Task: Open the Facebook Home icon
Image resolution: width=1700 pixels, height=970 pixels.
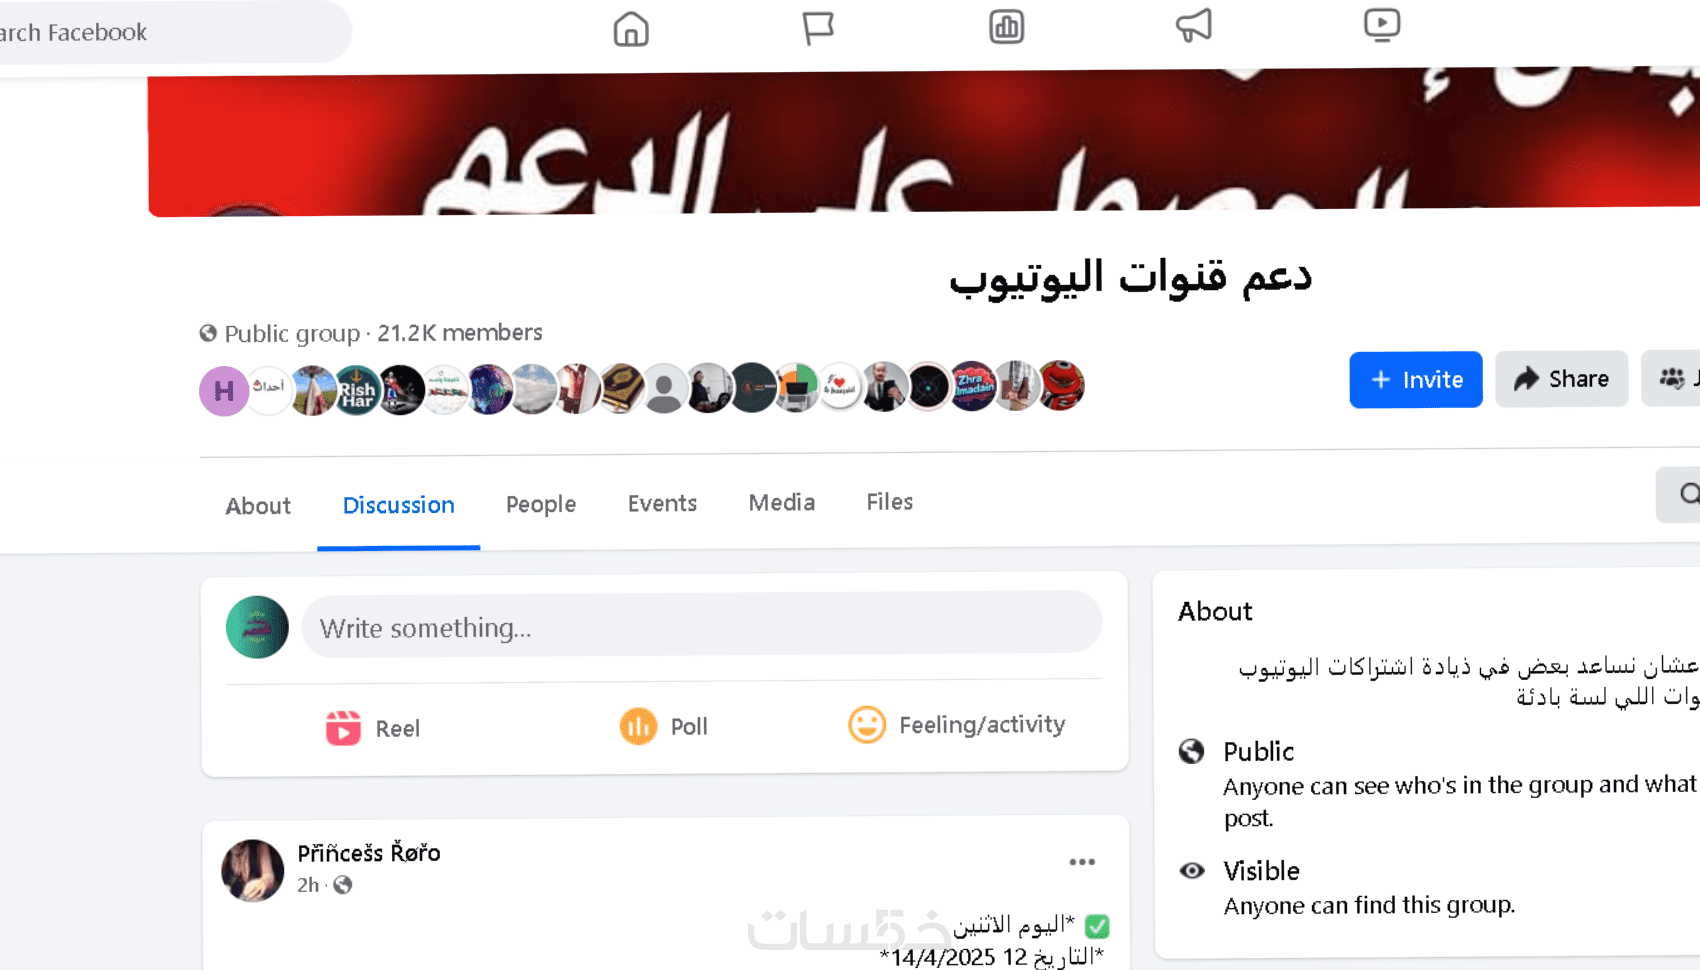Action: pyautogui.click(x=631, y=30)
